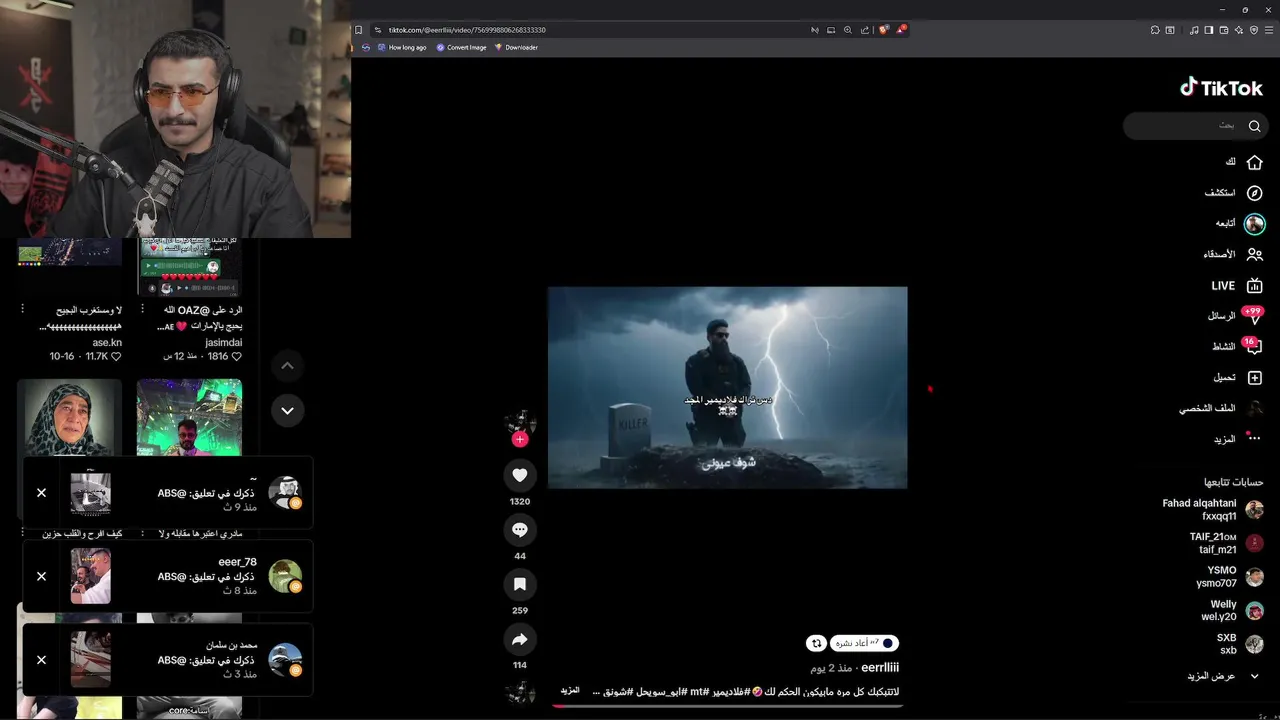Open More (المزيد) three-dots menu in sidebar
The image size is (1280, 720).
[x=1238, y=439]
